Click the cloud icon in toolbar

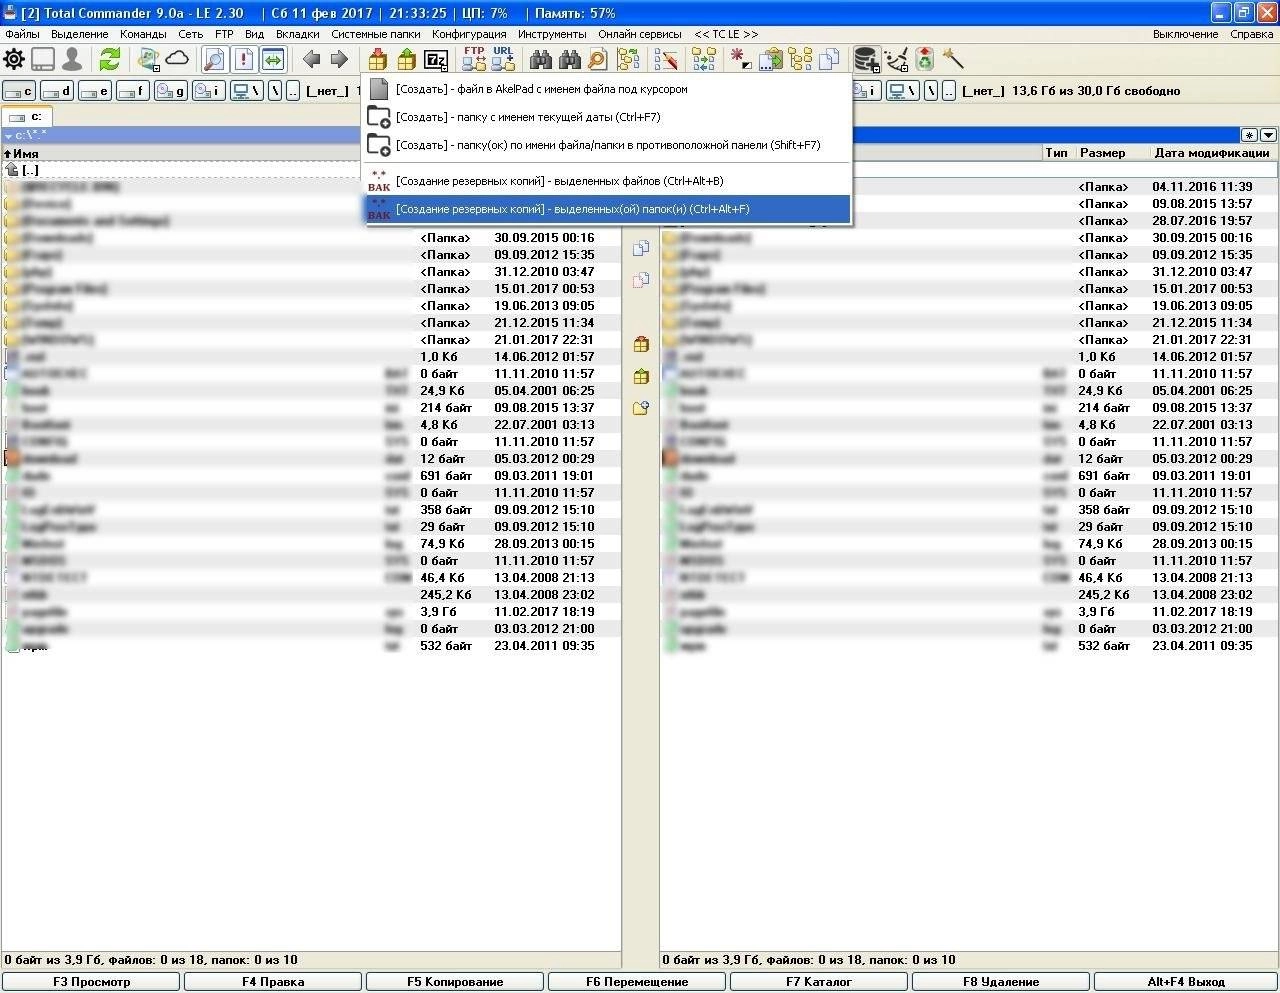coord(178,59)
